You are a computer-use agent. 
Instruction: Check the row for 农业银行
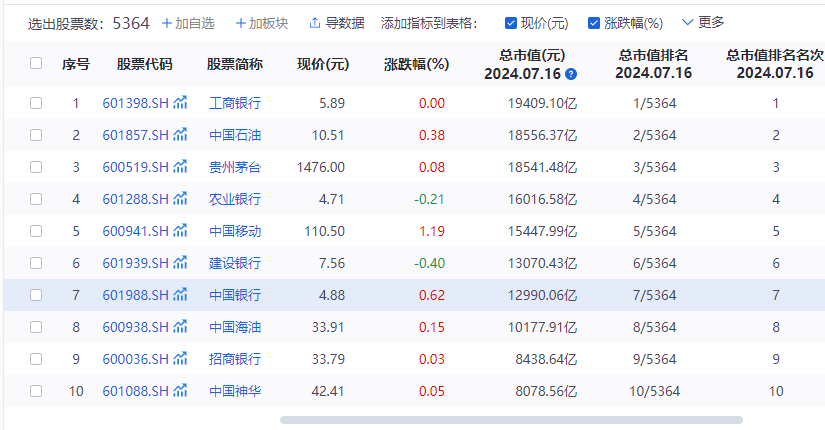36,199
